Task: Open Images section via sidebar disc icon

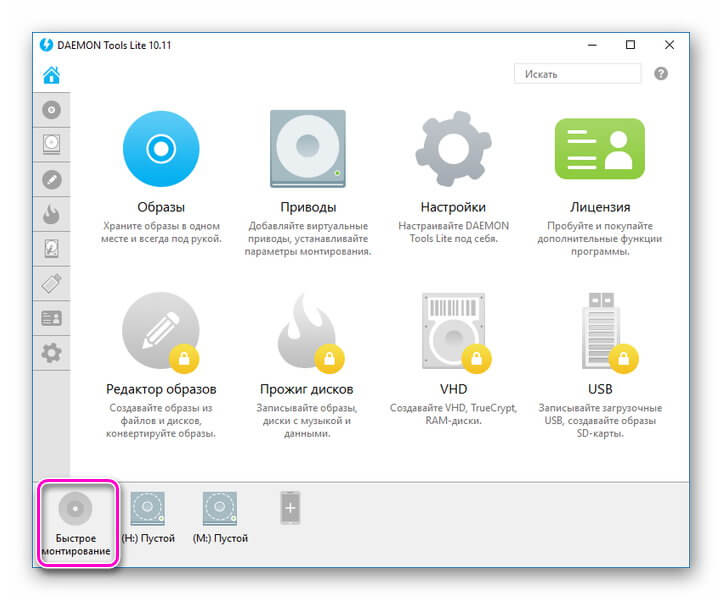Action: tap(52, 110)
